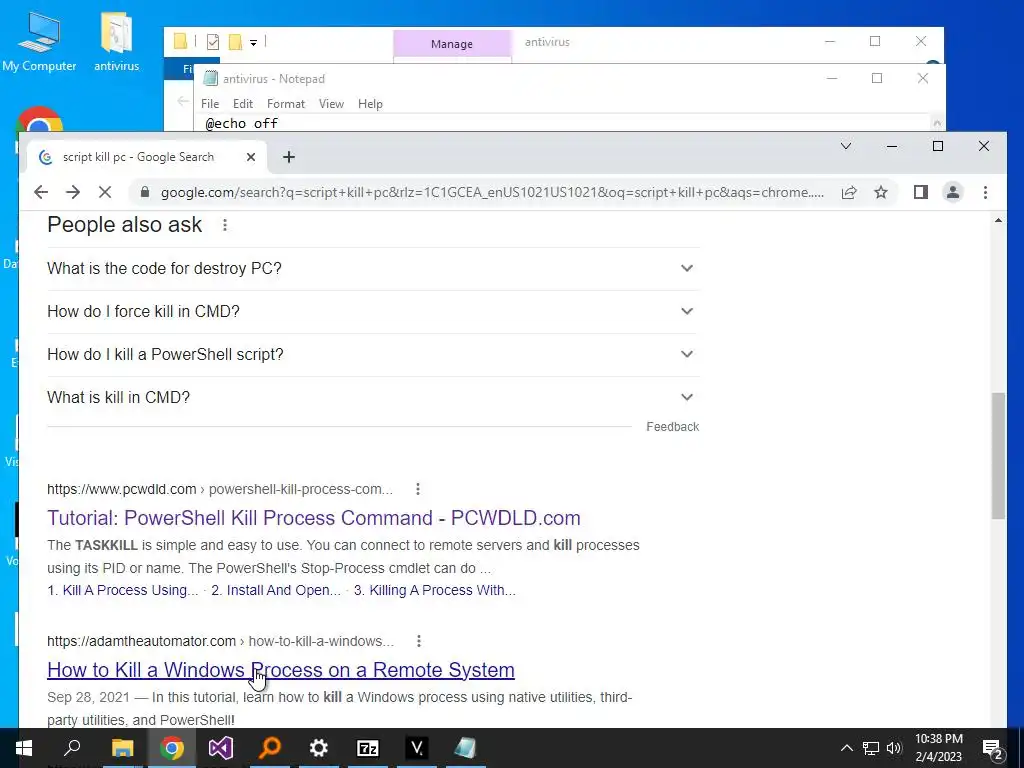Open Explorer quick access toolbar dropdown
Viewport: 1024px width, 768px height.
pos(253,42)
